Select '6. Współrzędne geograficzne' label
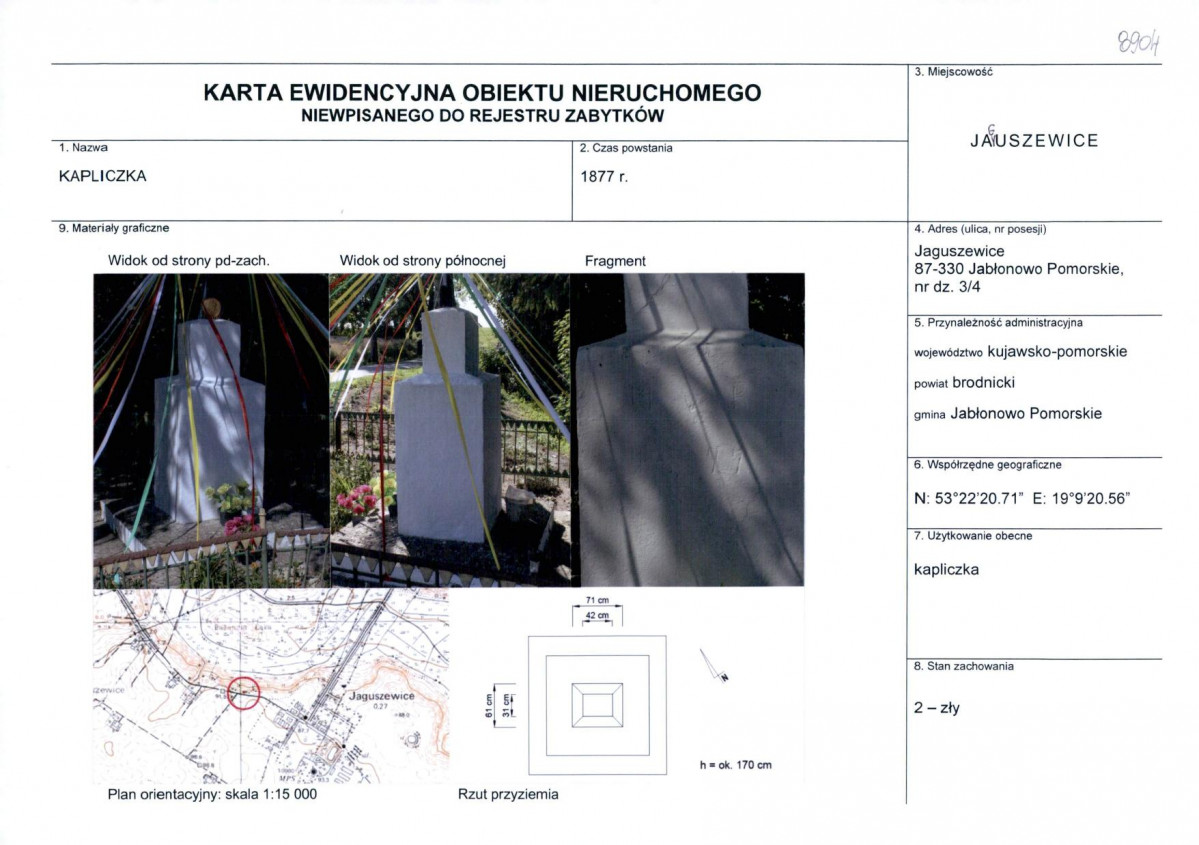The width and height of the screenshot is (1199, 845). point(988,464)
